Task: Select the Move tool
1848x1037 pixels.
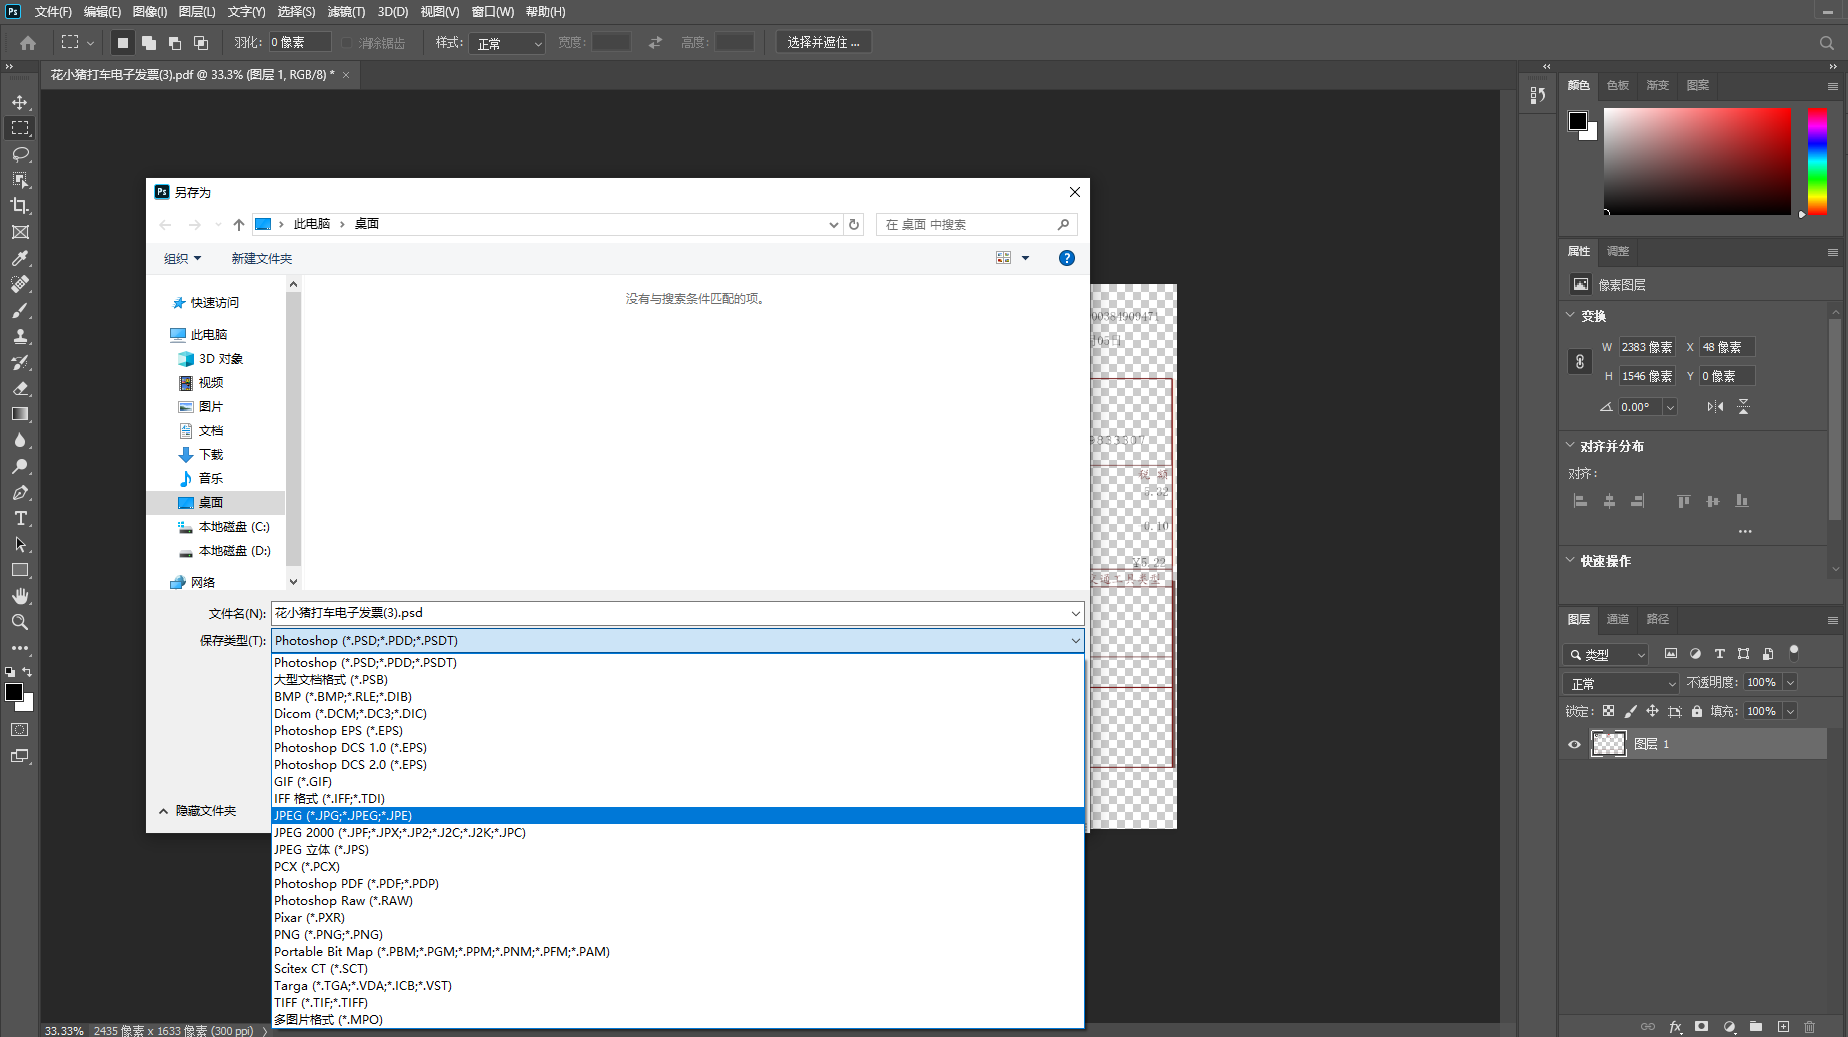Action: coord(20,102)
